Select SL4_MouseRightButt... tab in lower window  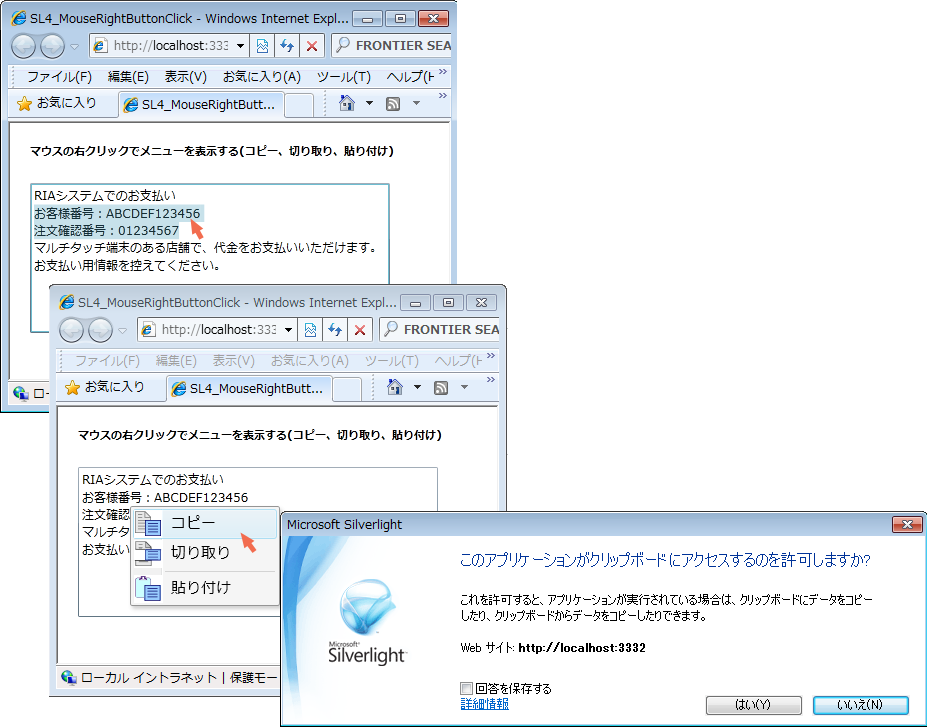coord(249,389)
